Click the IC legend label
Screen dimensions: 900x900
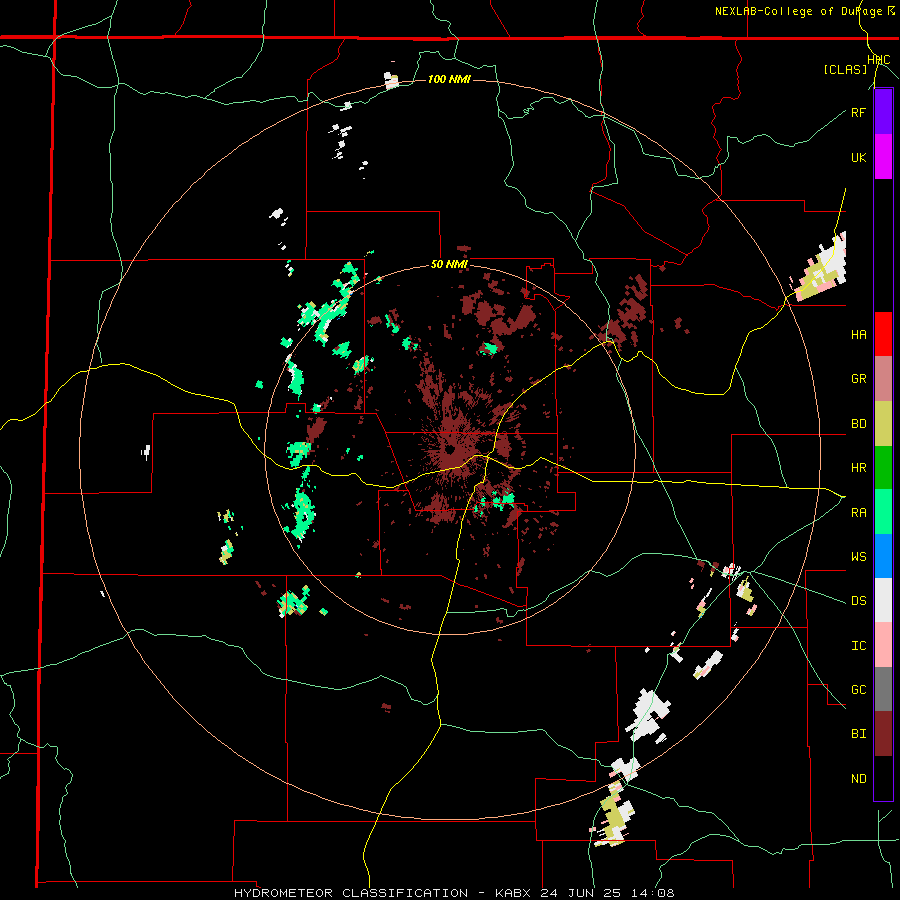tap(858, 645)
